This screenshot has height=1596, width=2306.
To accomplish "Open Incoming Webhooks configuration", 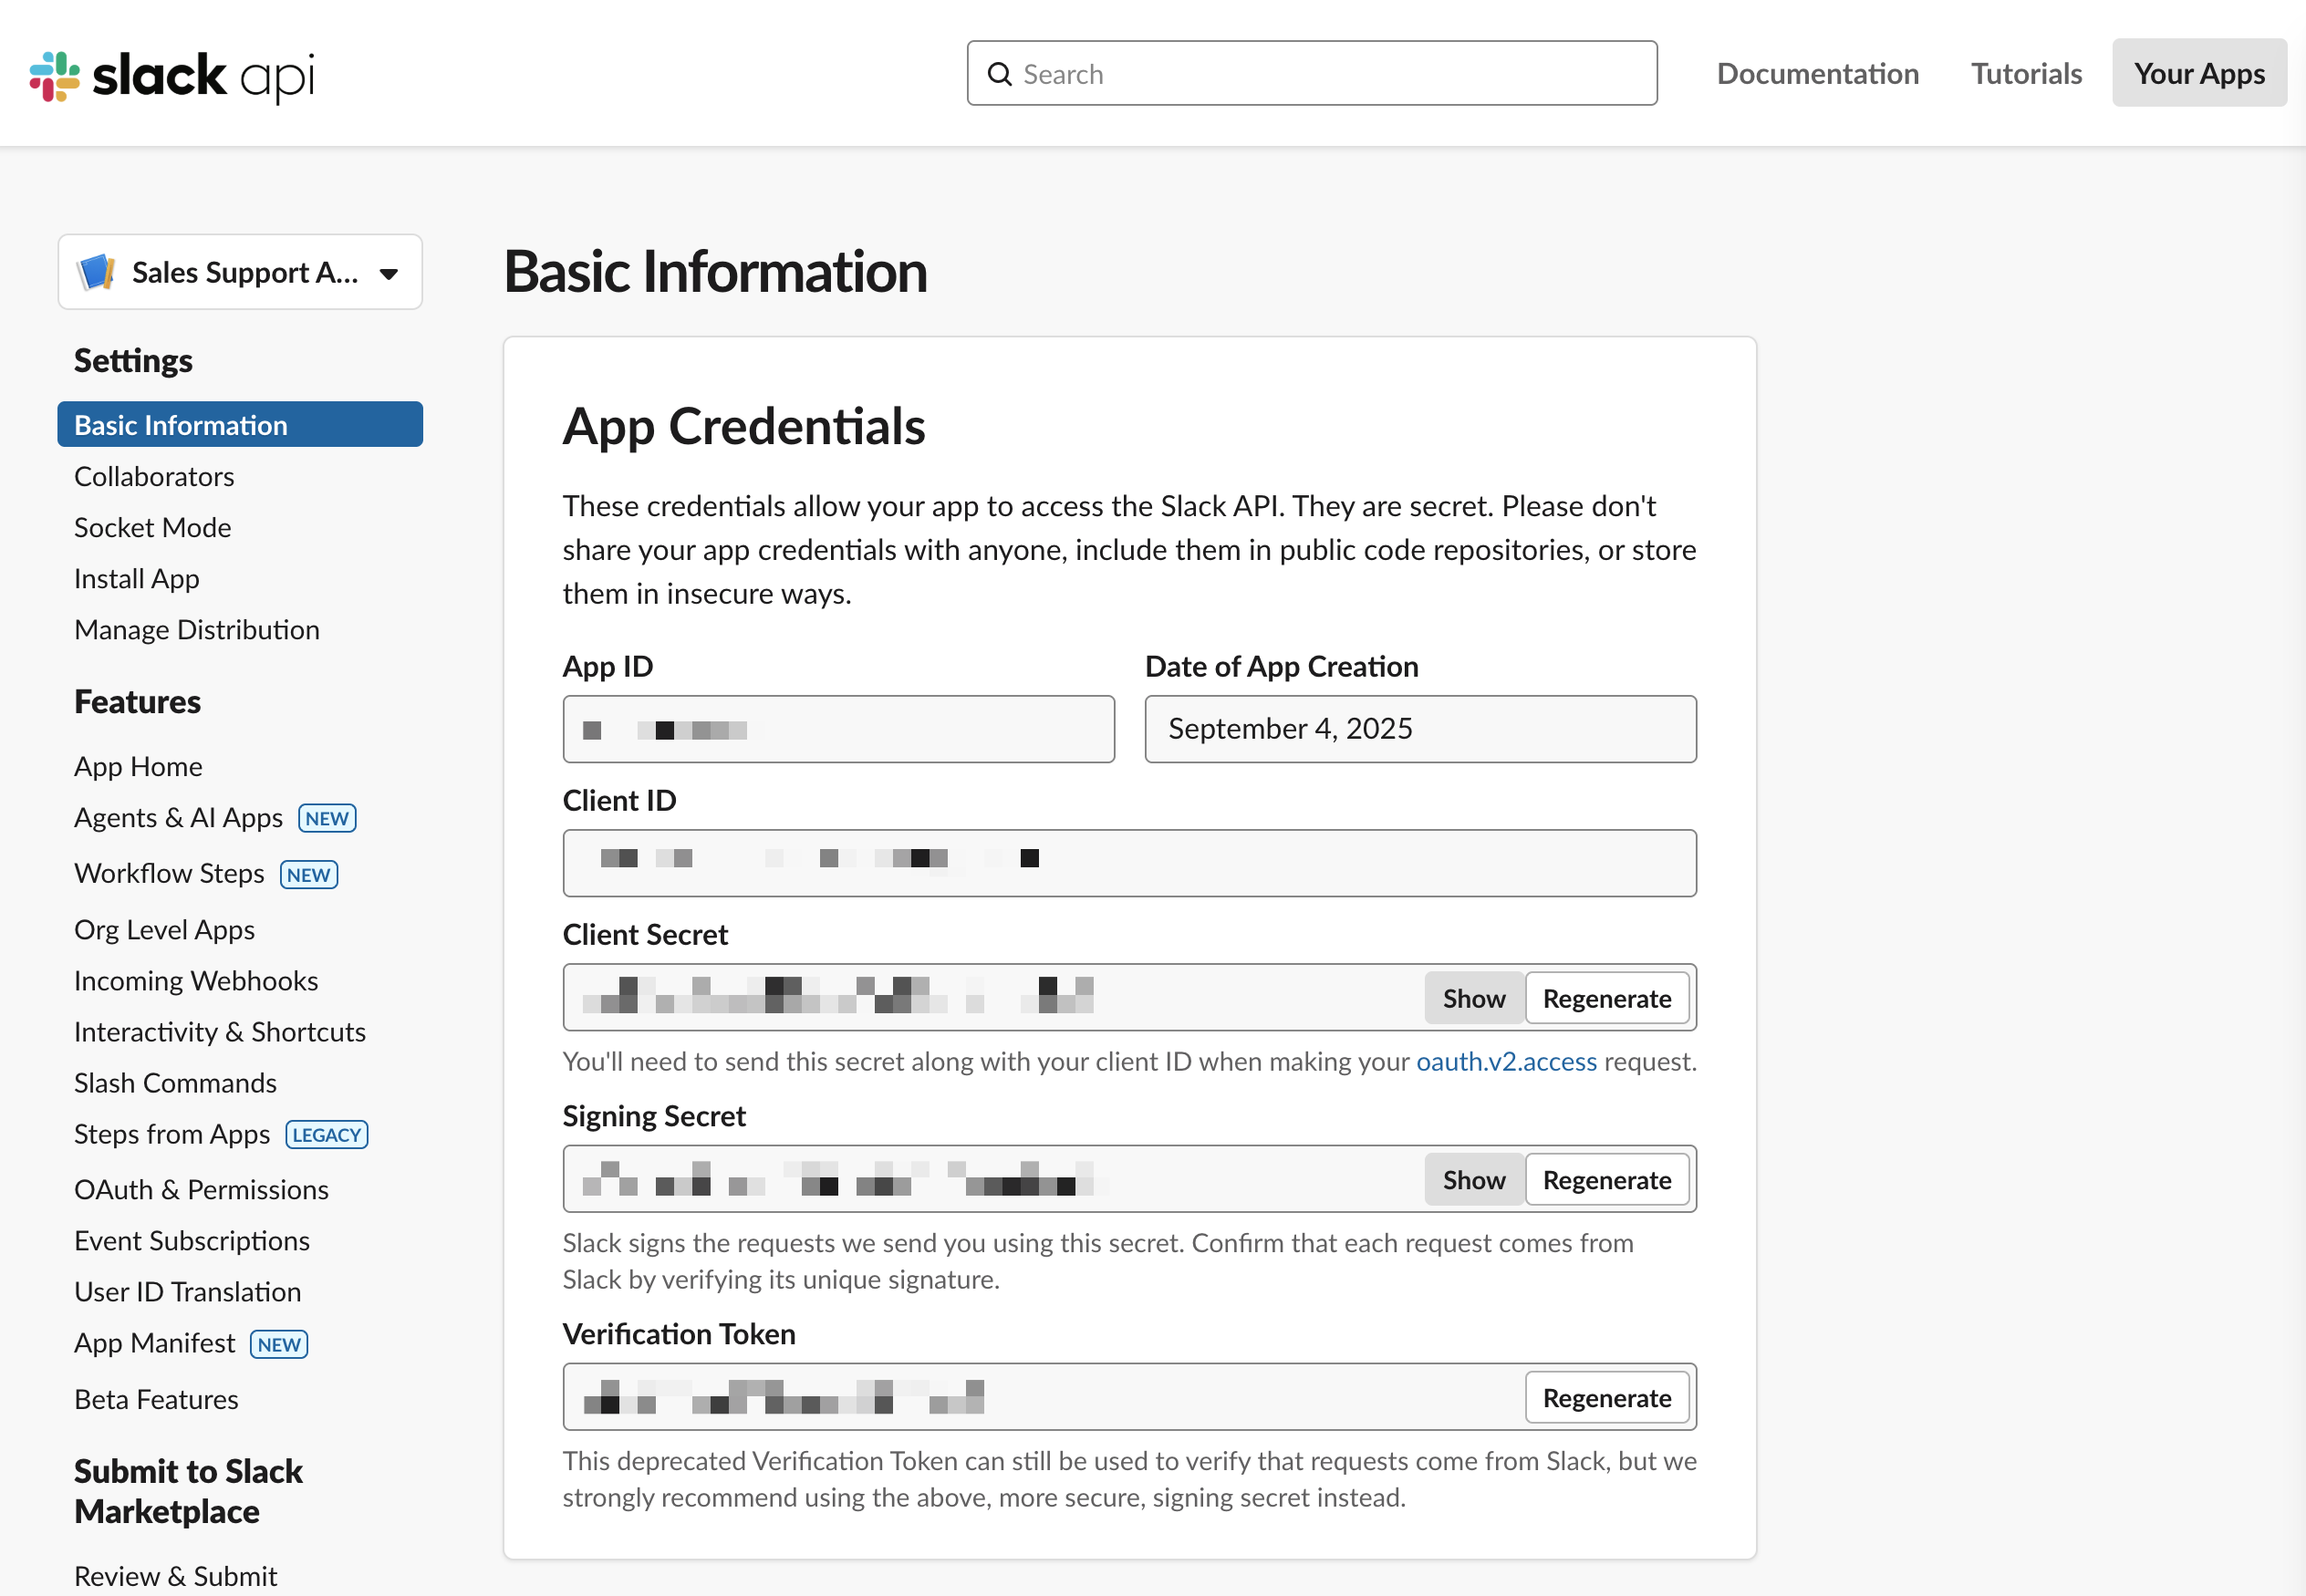I will point(196,980).
